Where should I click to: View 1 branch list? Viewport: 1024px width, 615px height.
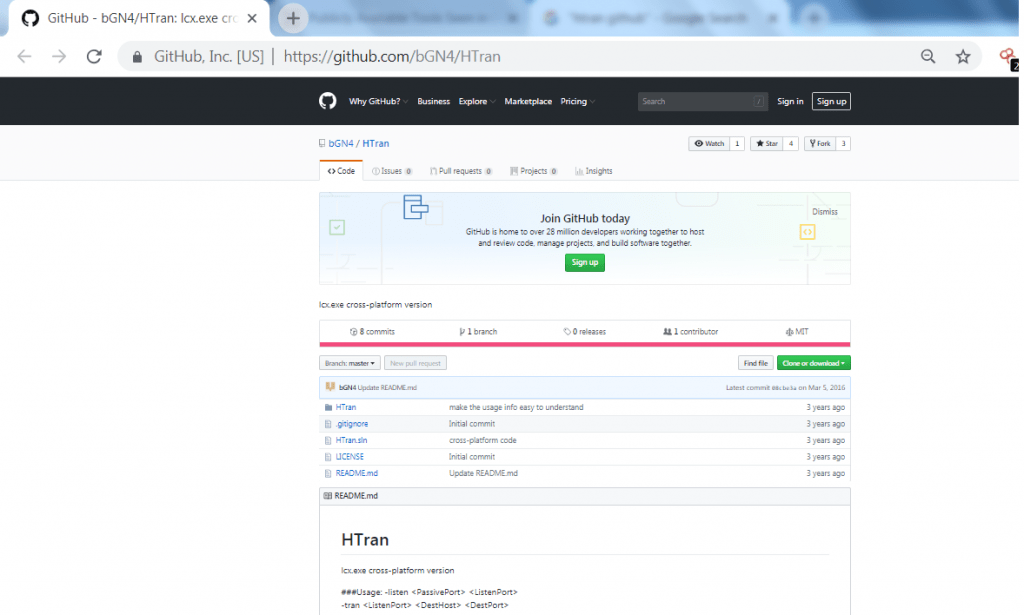(x=478, y=332)
